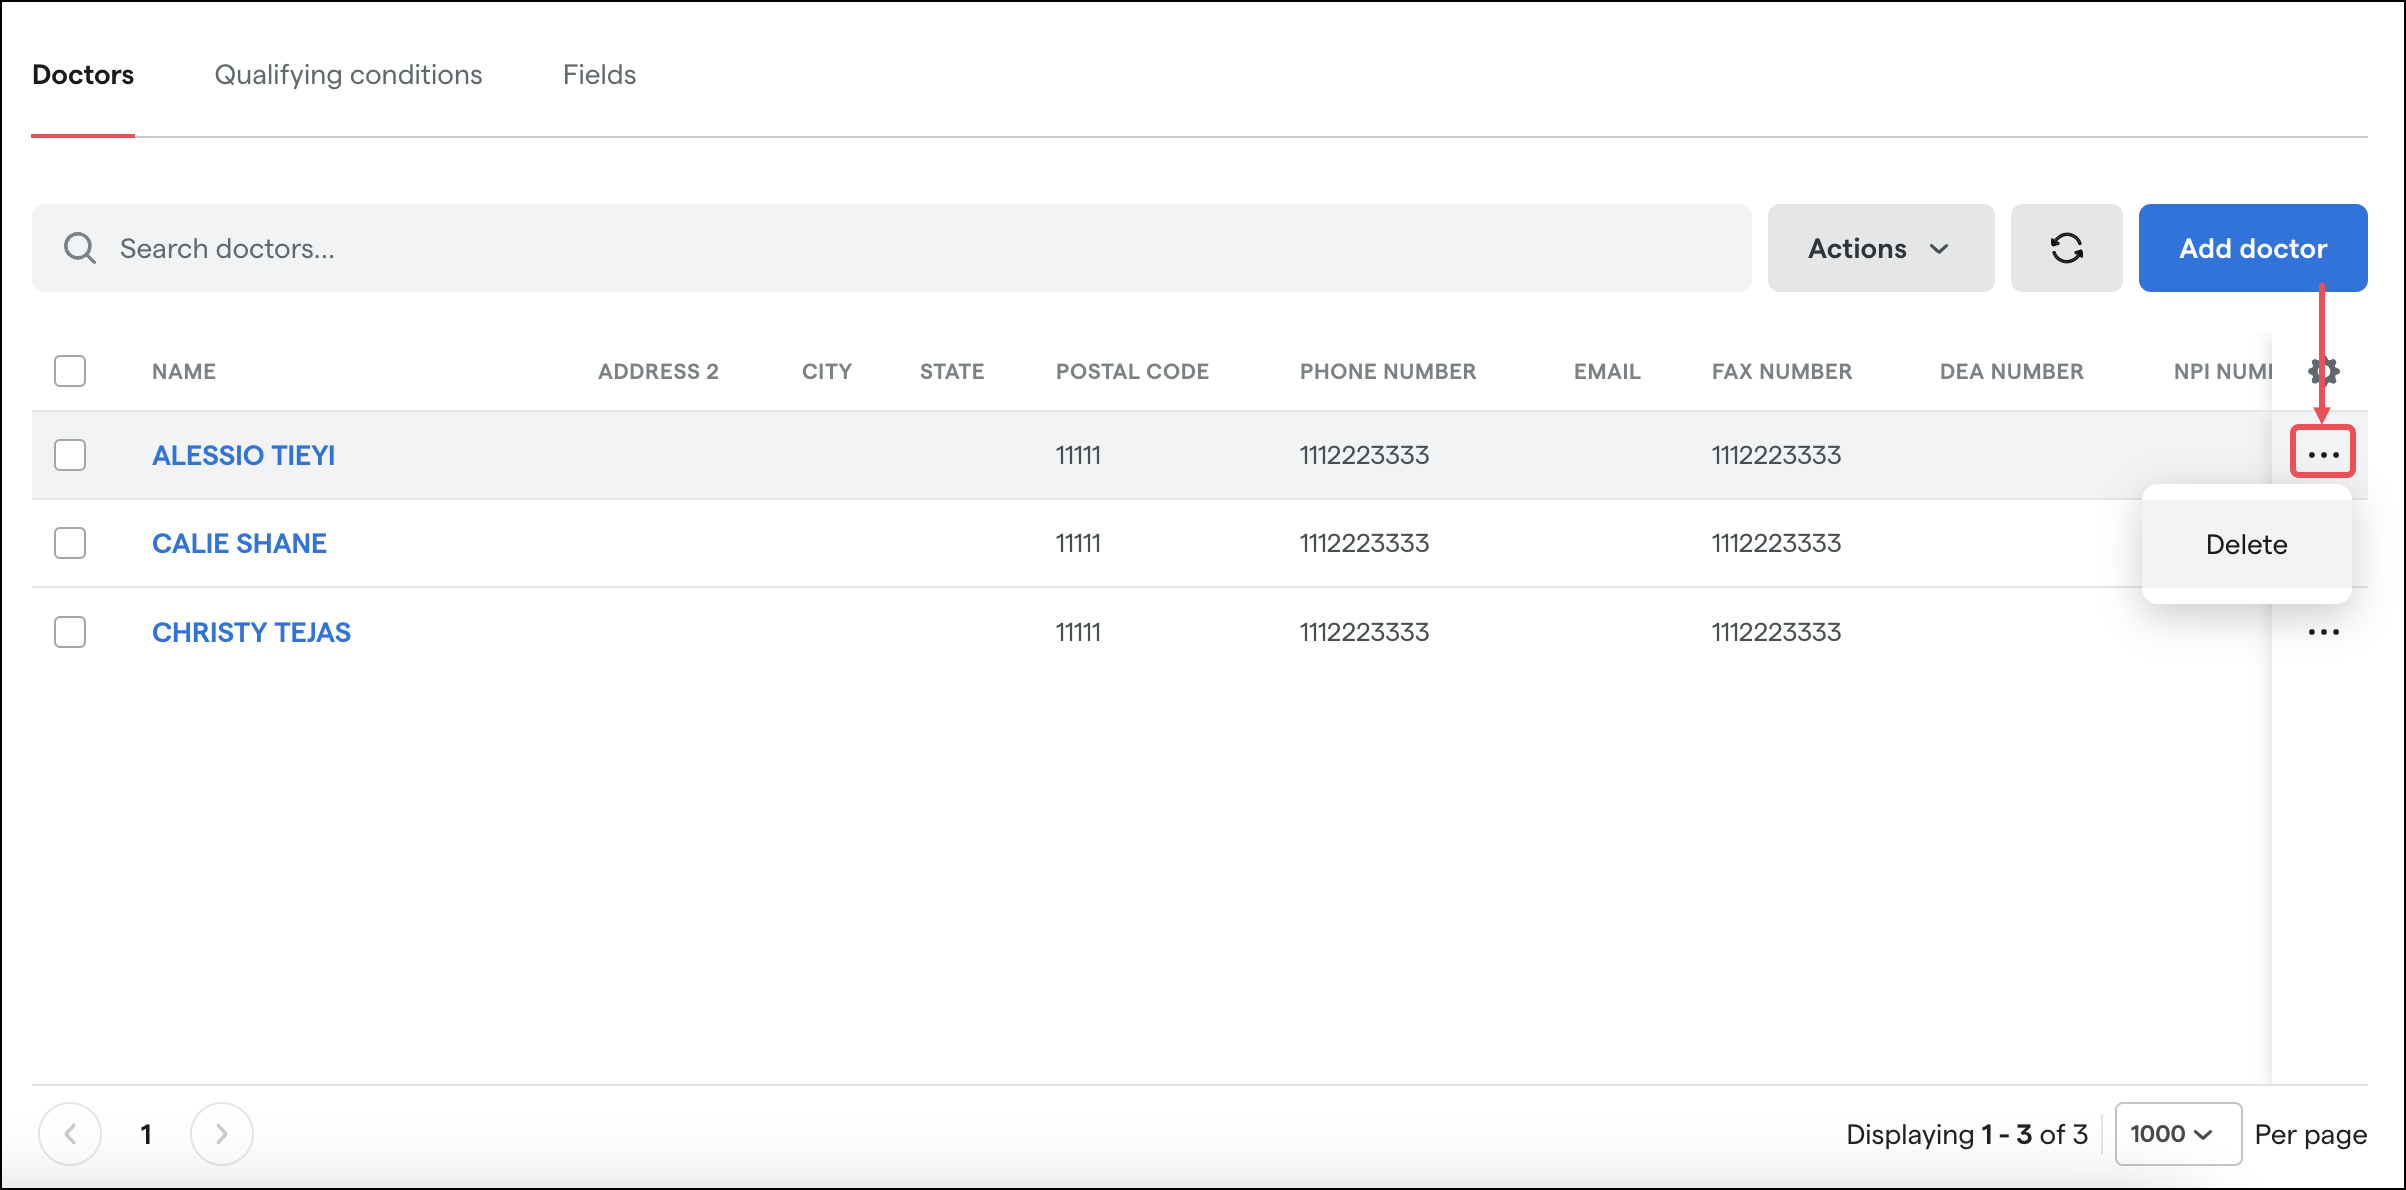Check the box for Alessio Tieyi

[x=70, y=455]
